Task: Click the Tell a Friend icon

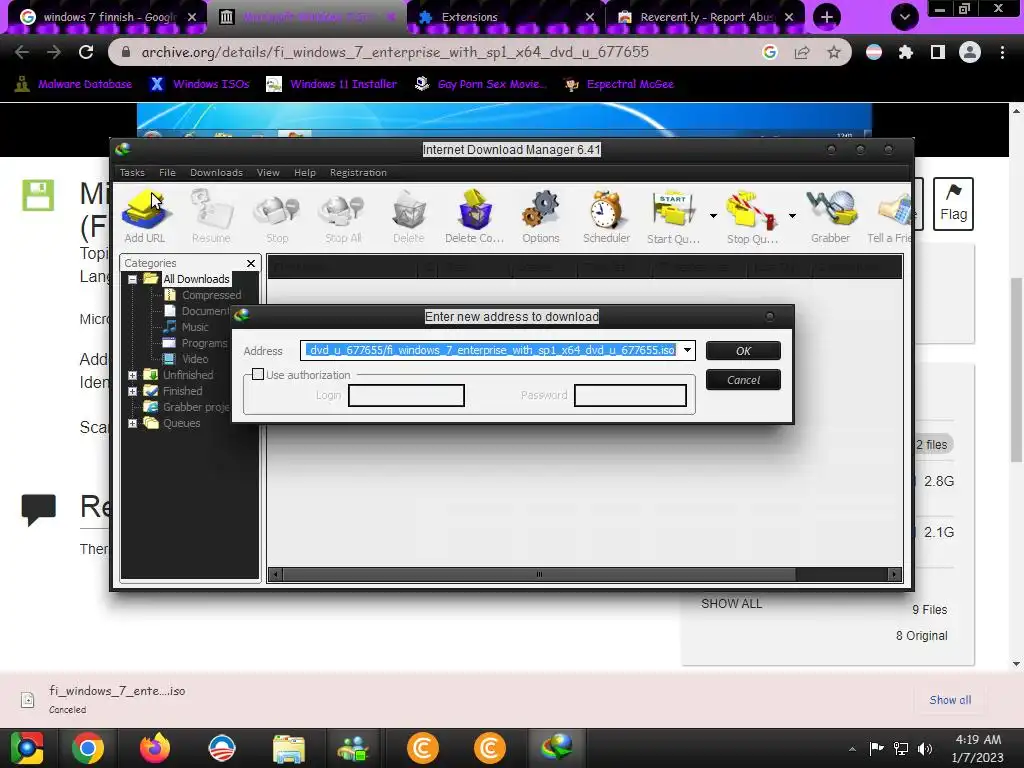Action: tap(889, 217)
